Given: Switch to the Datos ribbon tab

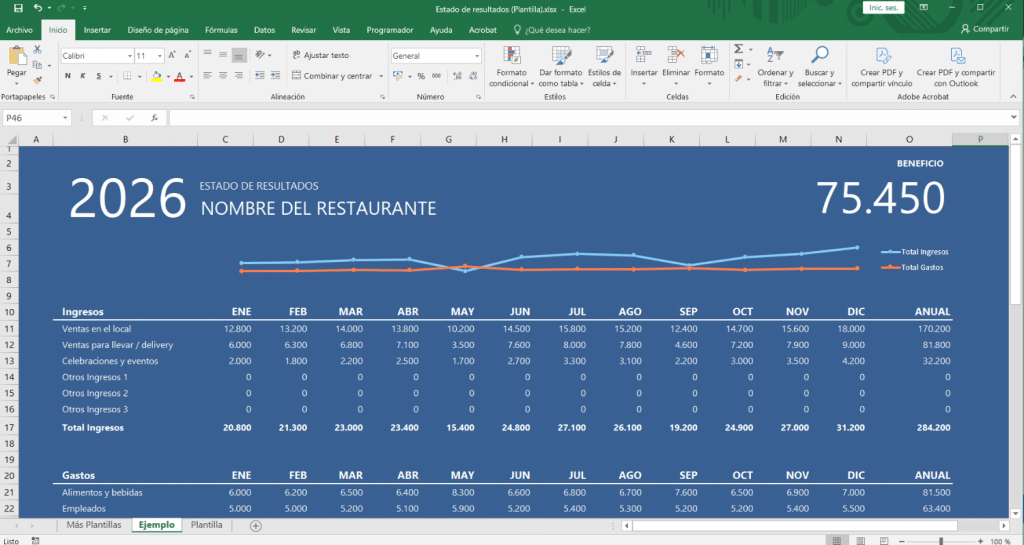Looking at the screenshot, I should tap(264, 30).
